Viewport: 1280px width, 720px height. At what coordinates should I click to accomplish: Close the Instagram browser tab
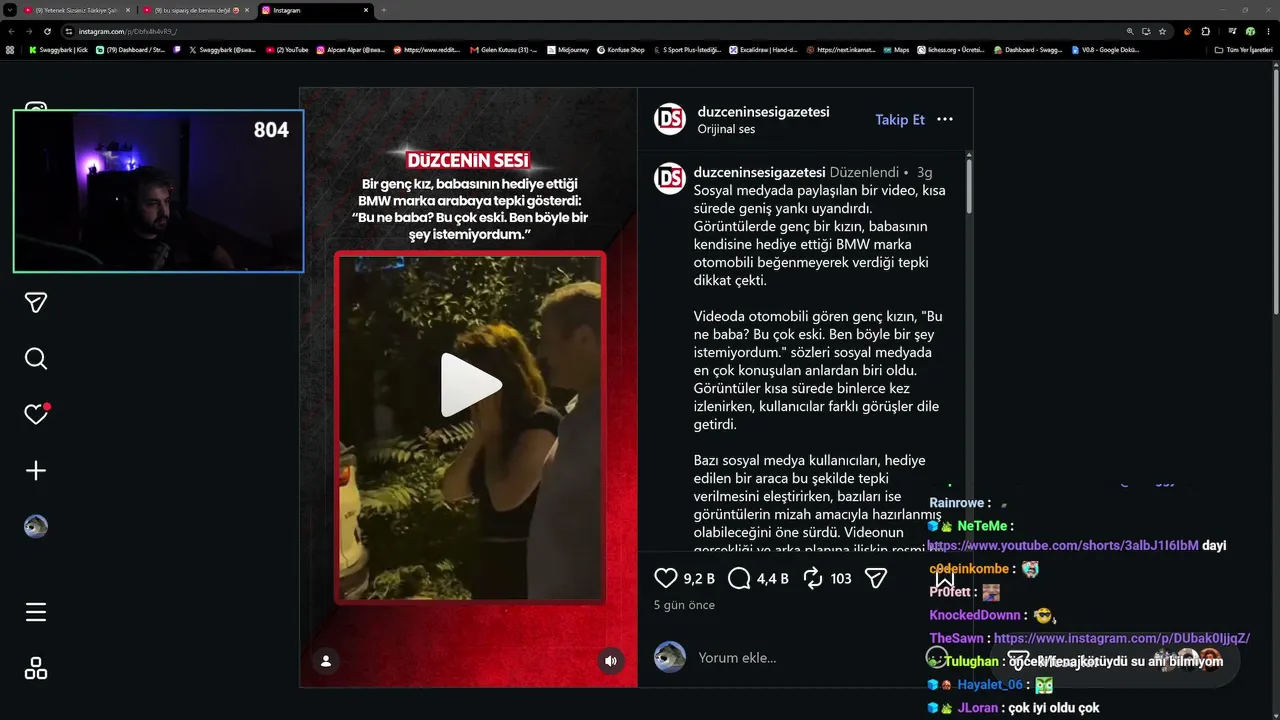pyautogui.click(x=366, y=10)
